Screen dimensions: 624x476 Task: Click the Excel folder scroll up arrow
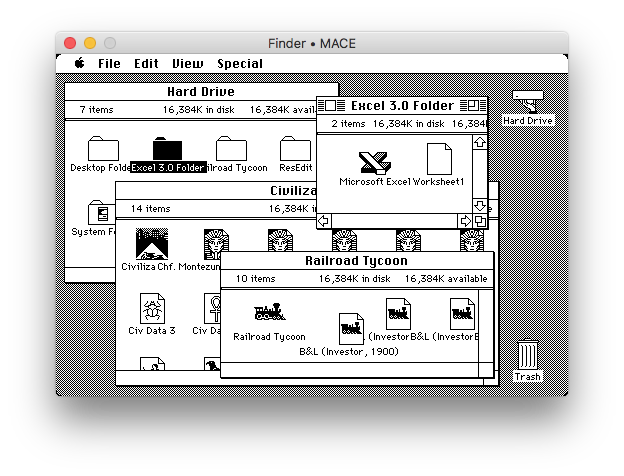pos(480,142)
